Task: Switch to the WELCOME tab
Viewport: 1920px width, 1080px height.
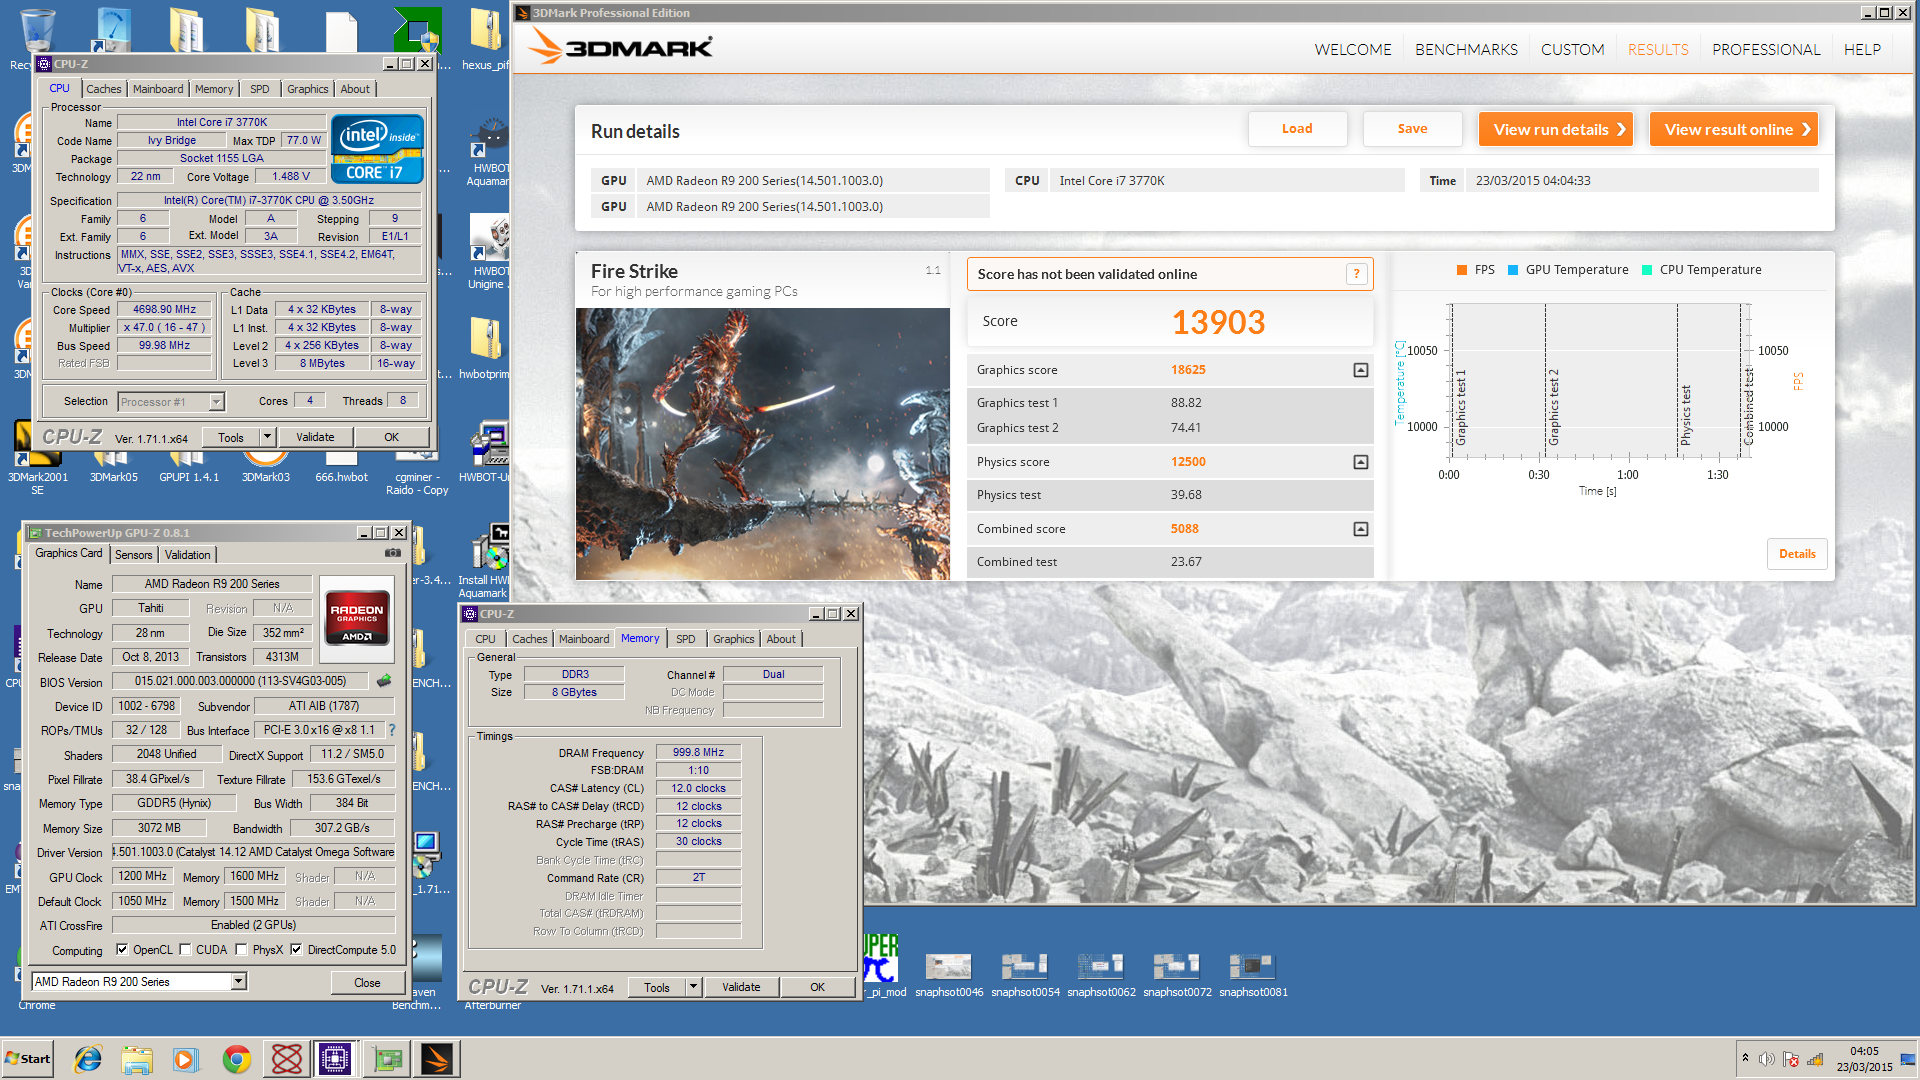Action: (x=1352, y=49)
